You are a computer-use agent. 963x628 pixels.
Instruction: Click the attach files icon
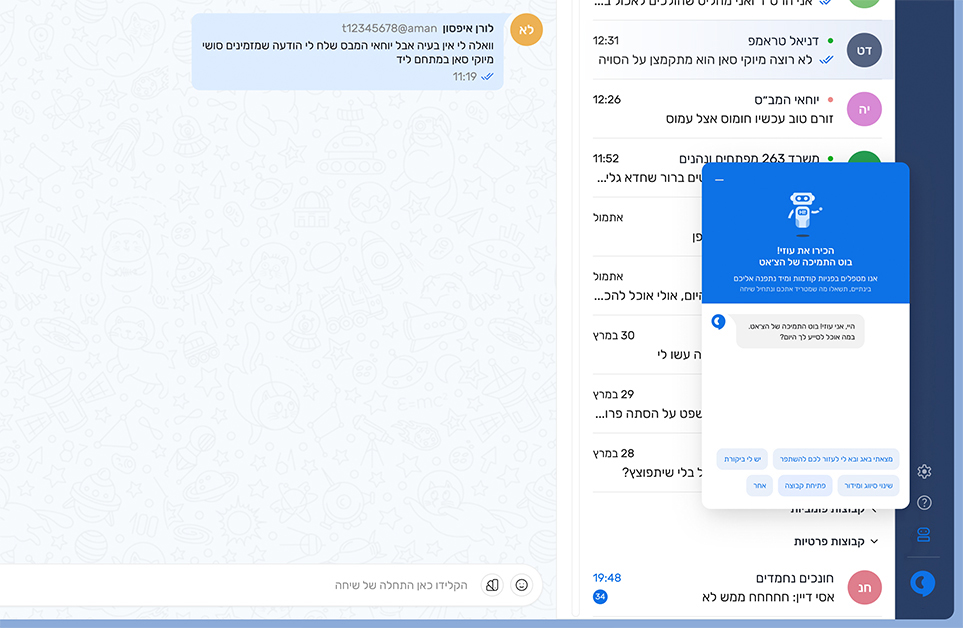(492, 585)
